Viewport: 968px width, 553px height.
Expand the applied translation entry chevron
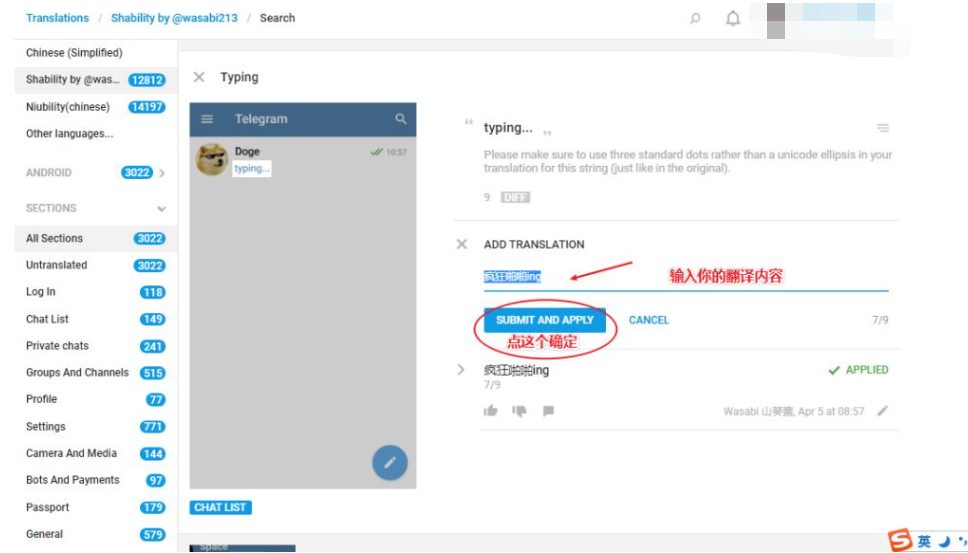pyautogui.click(x=461, y=370)
